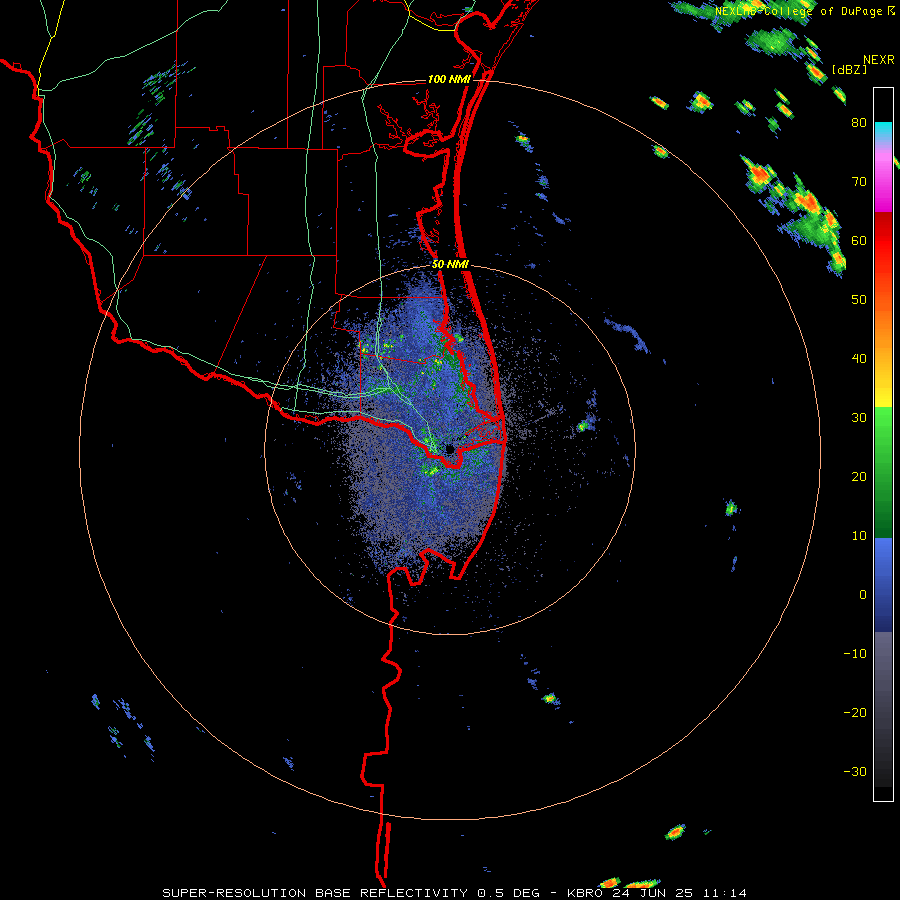Click the 20 dBZ scale value
Viewport: 900px width, 900px height.
(x=859, y=477)
